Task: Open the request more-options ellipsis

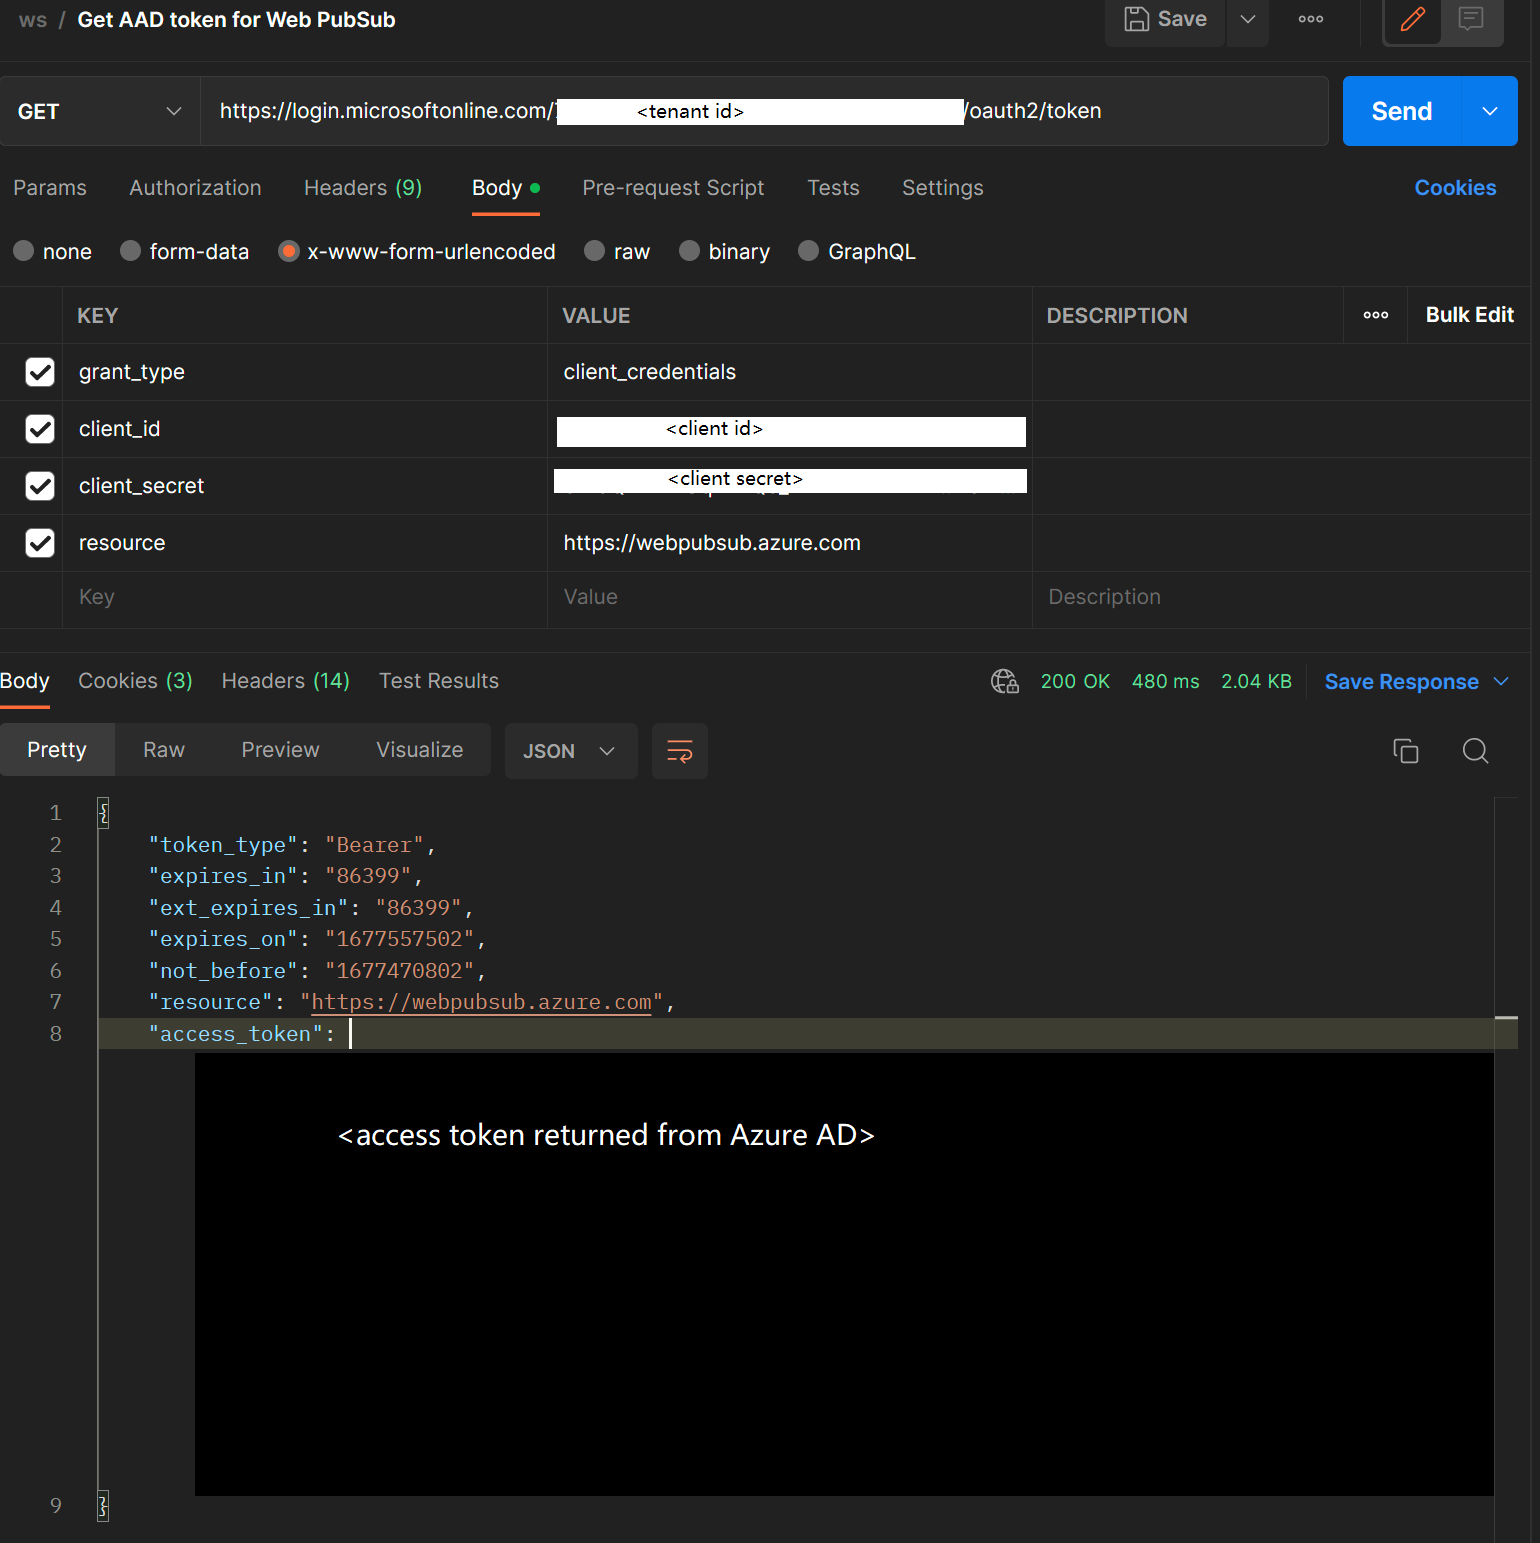Action: click(x=1310, y=19)
